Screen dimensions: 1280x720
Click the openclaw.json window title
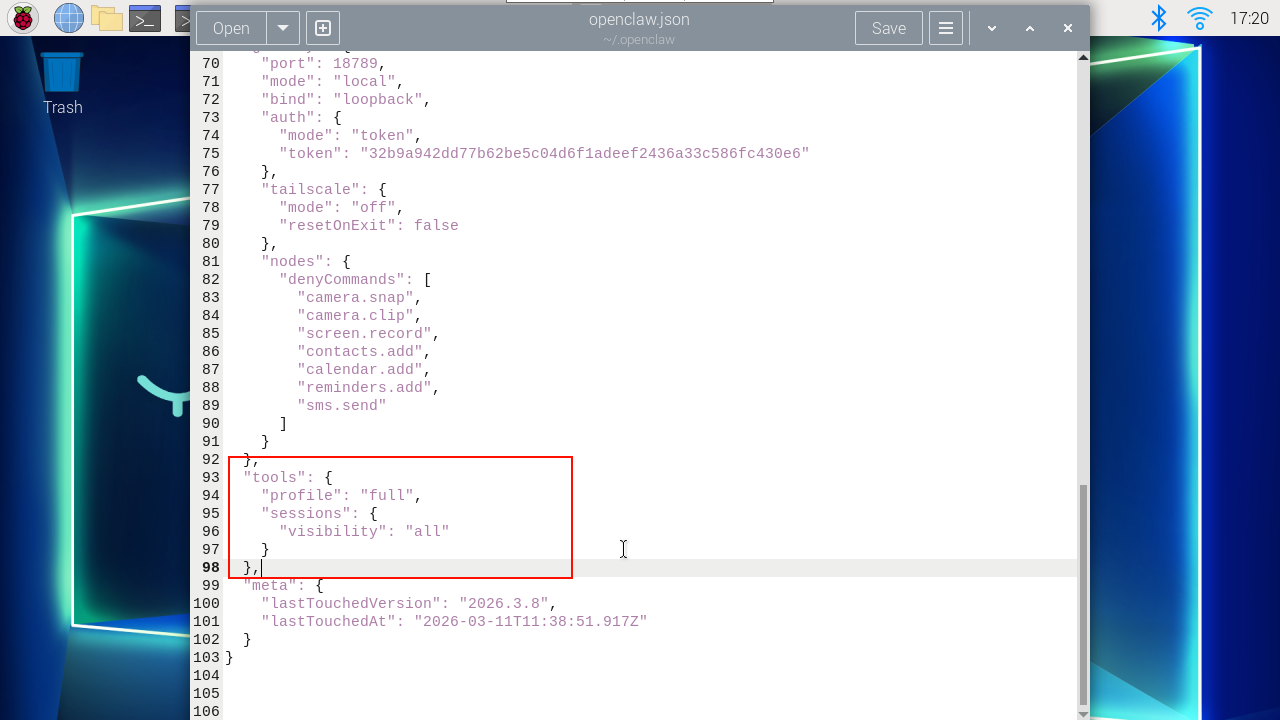639,20
